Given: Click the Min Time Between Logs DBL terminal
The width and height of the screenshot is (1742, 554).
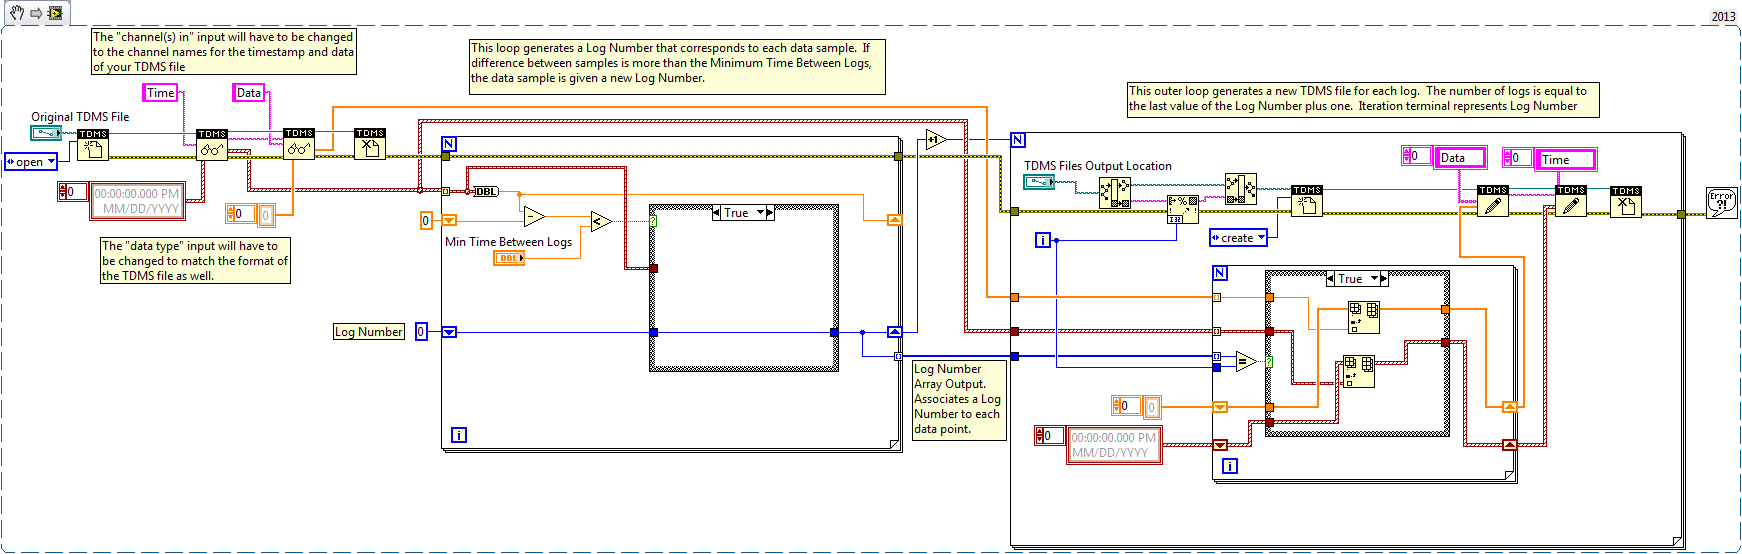Looking at the screenshot, I should point(509,258).
